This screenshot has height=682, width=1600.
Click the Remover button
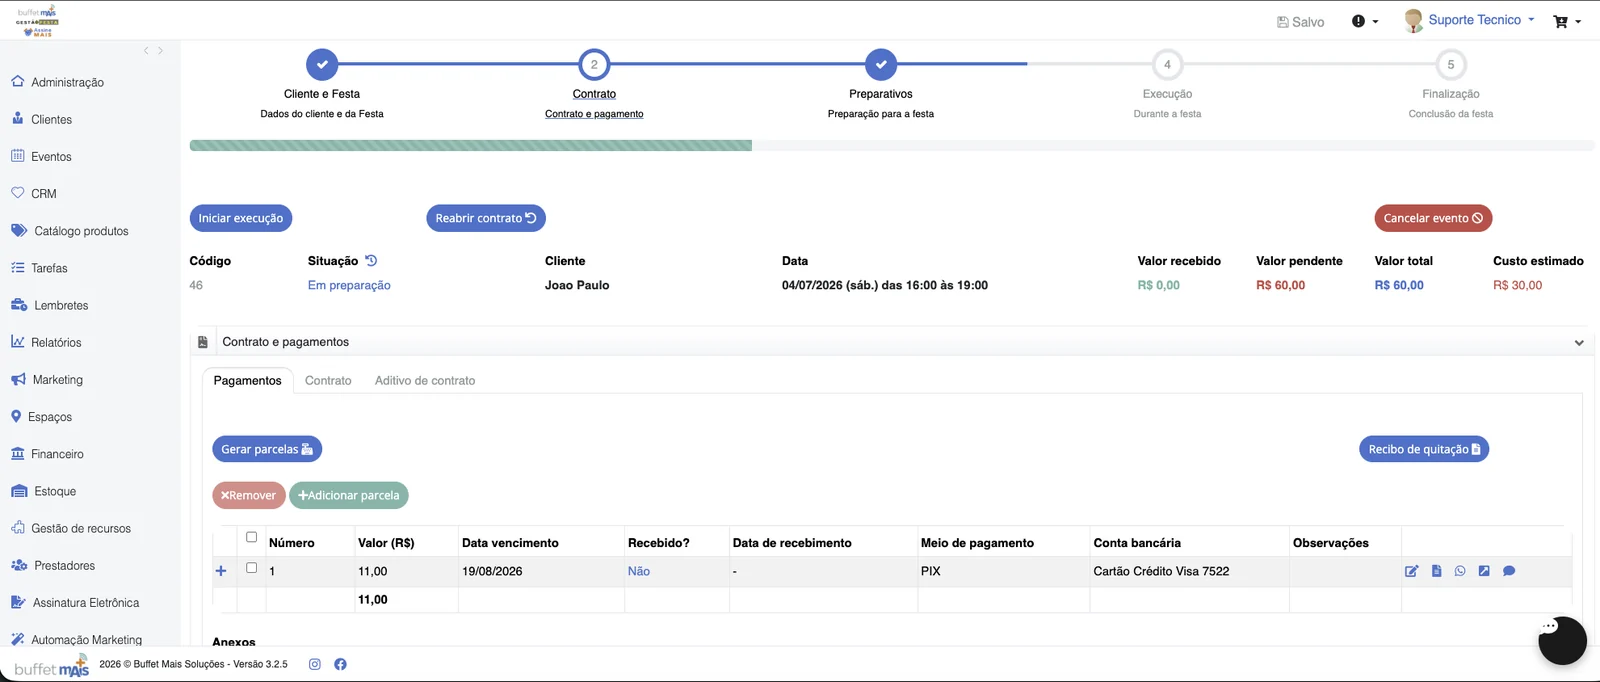point(249,495)
